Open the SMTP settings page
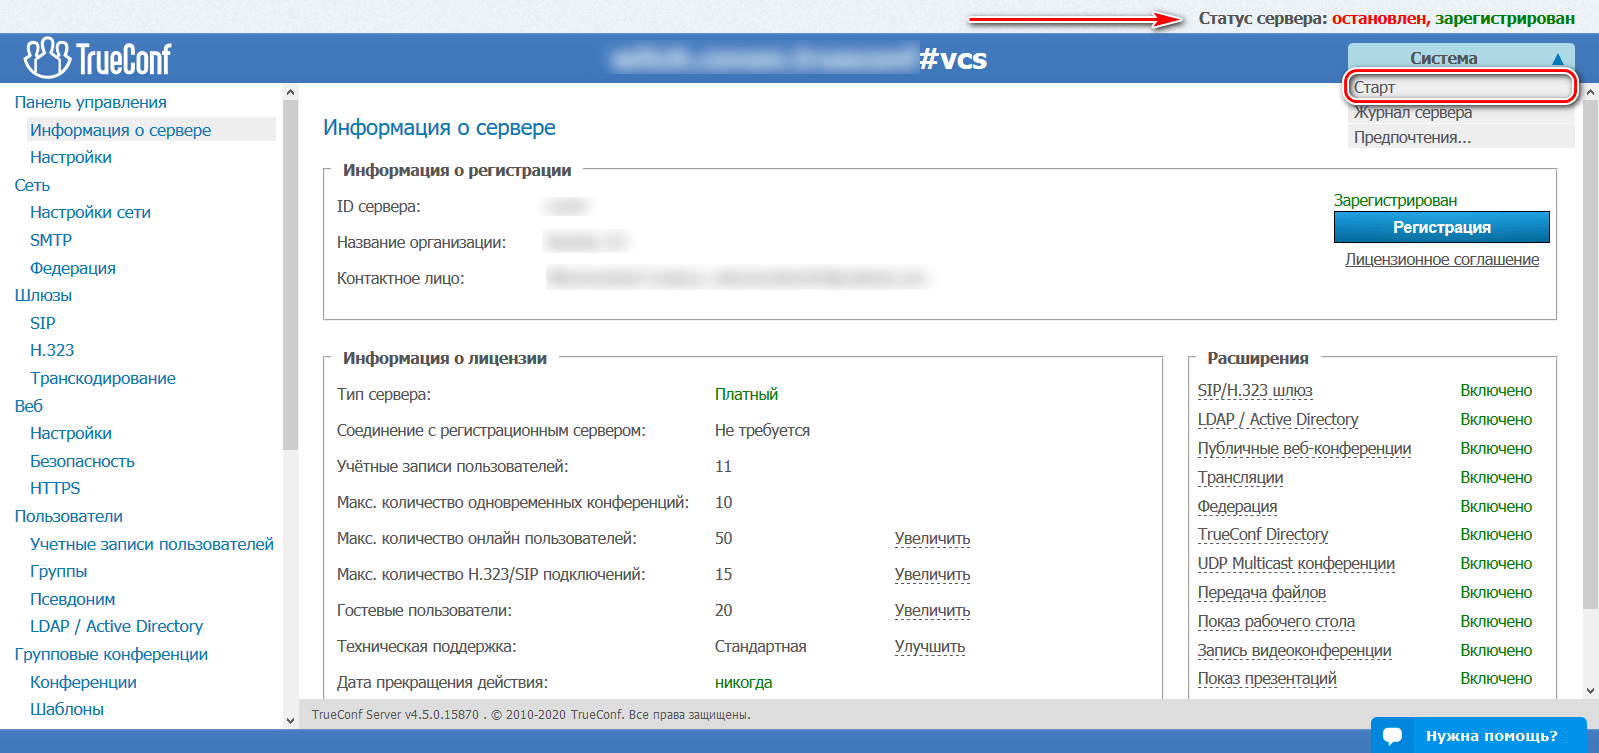 (51, 240)
